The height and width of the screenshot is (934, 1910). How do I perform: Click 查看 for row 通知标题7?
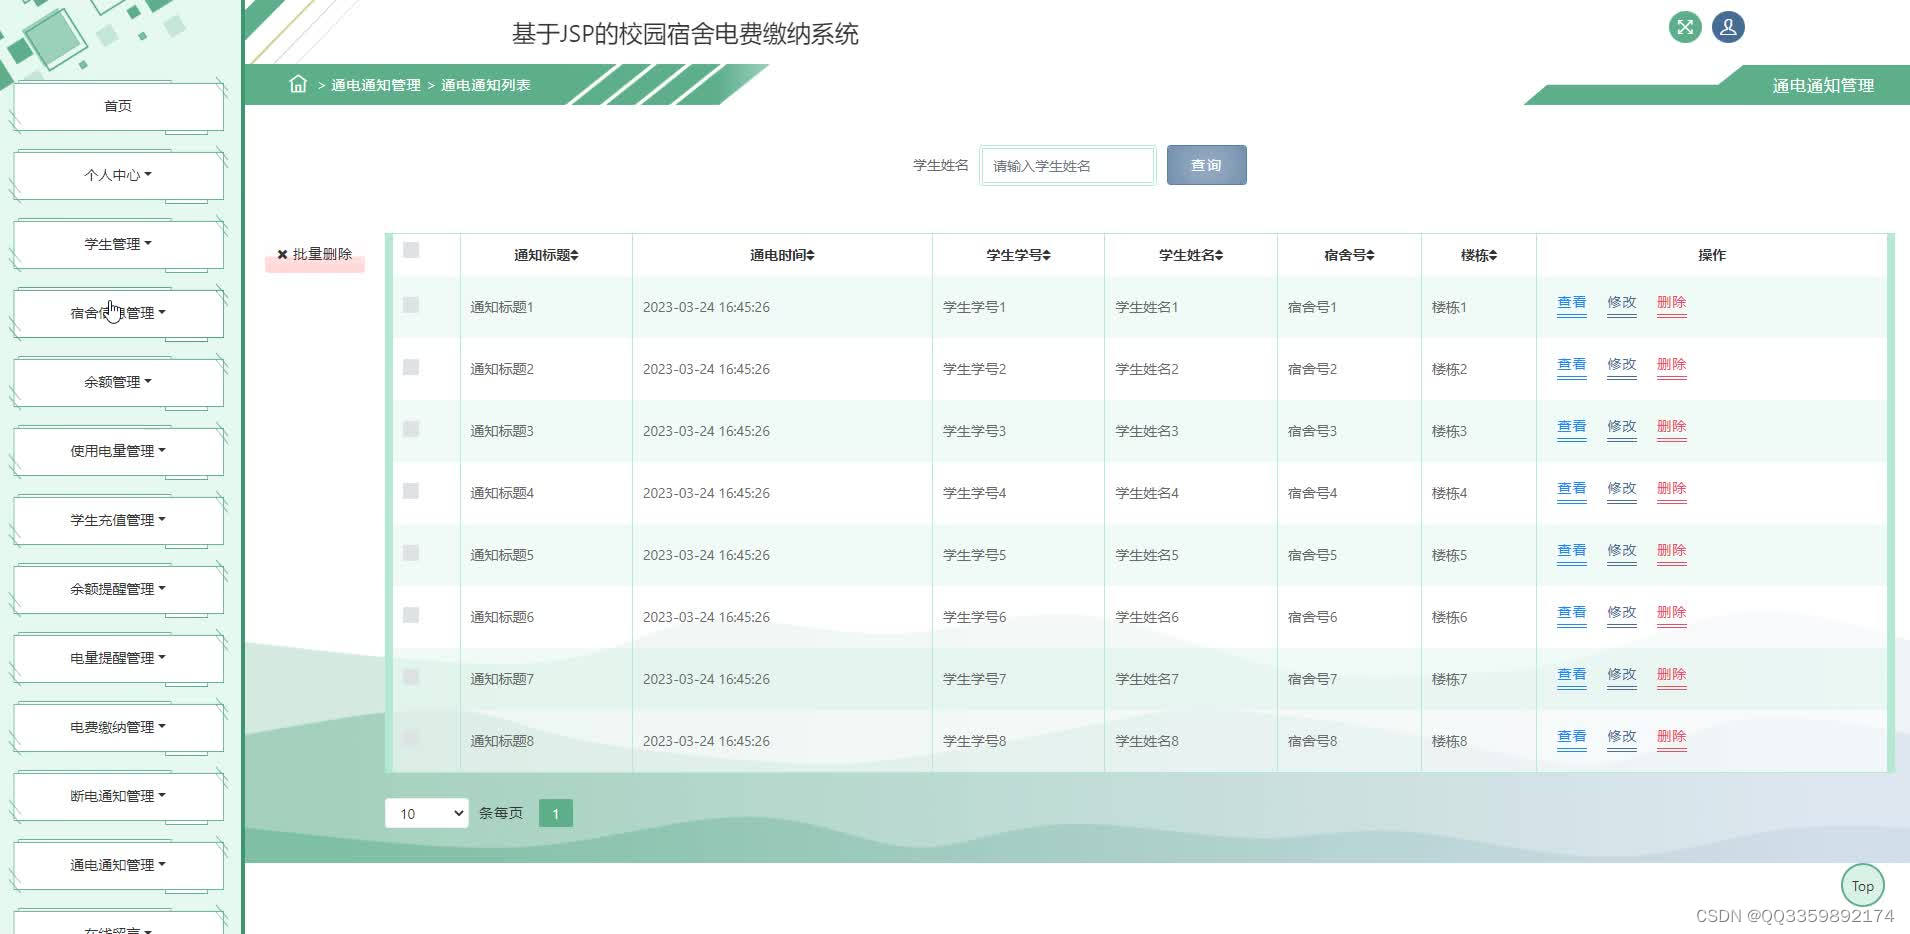click(1572, 675)
